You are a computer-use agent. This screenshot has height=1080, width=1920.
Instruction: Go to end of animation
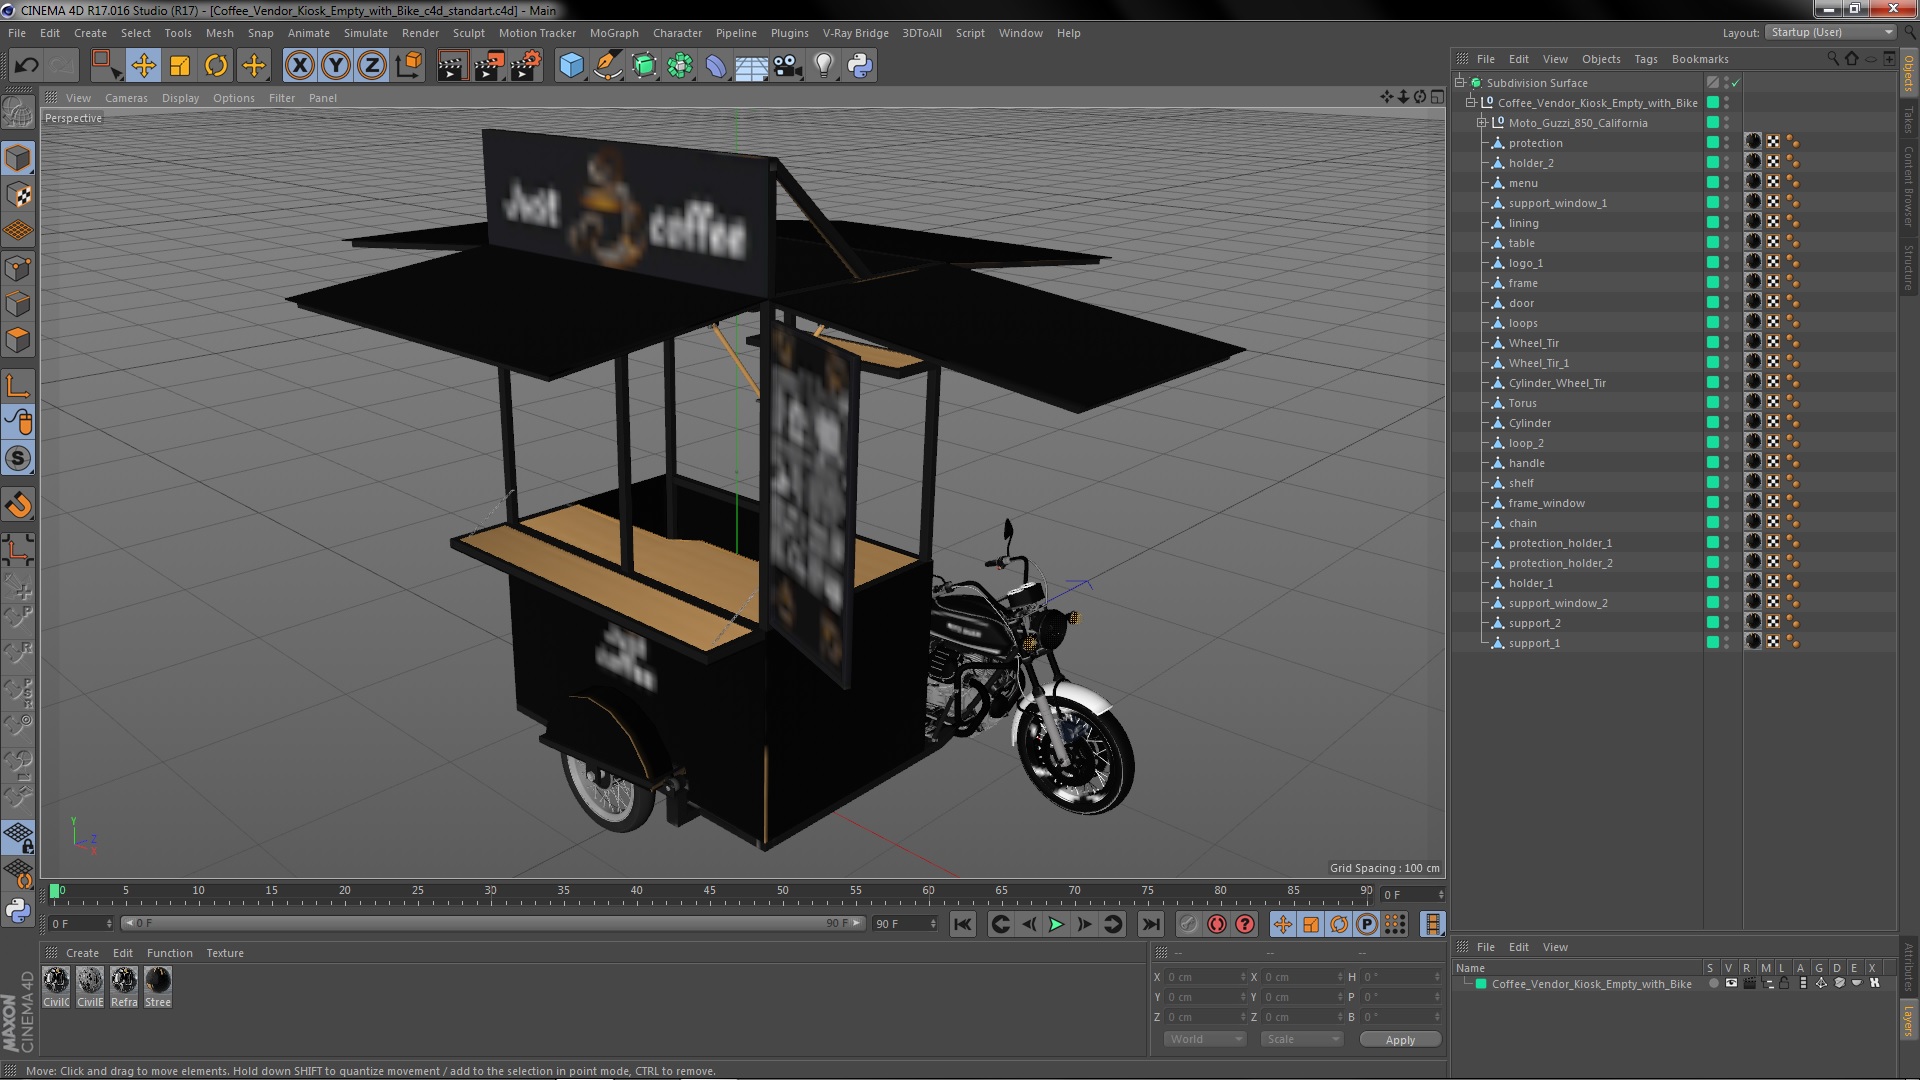[1151, 924]
